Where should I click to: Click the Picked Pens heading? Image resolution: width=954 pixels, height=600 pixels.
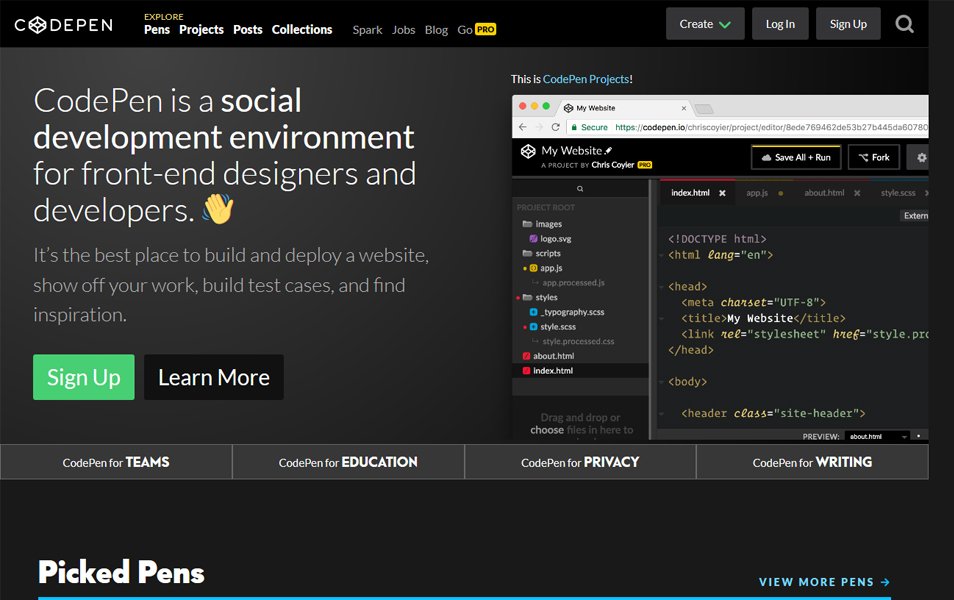(121, 572)
